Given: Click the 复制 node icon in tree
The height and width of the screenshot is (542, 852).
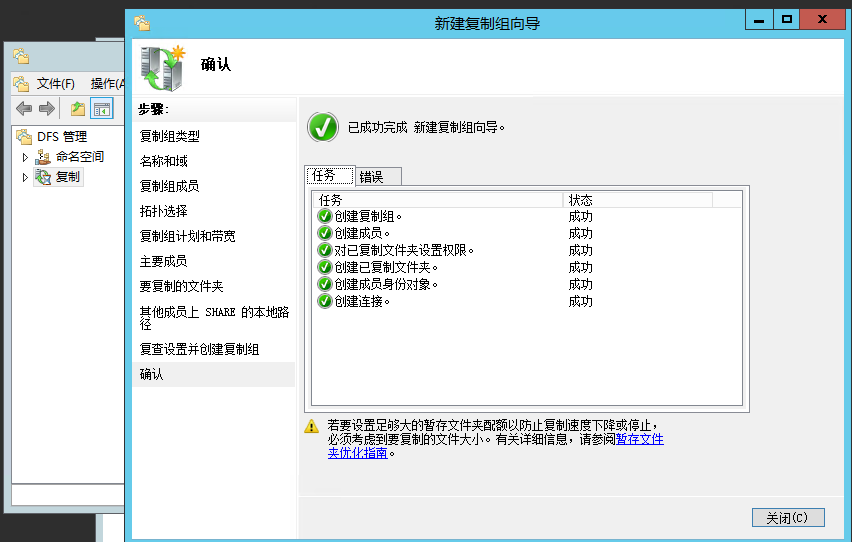Looking at the screenshot, I should (43, 177).
